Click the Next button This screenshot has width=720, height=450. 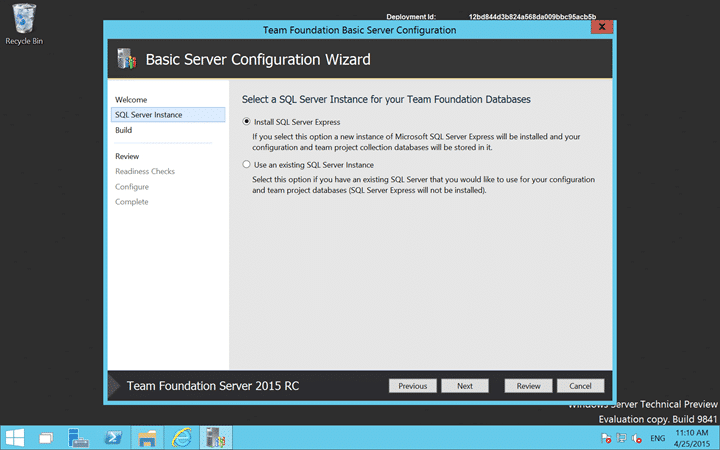(x=465, y=386)
